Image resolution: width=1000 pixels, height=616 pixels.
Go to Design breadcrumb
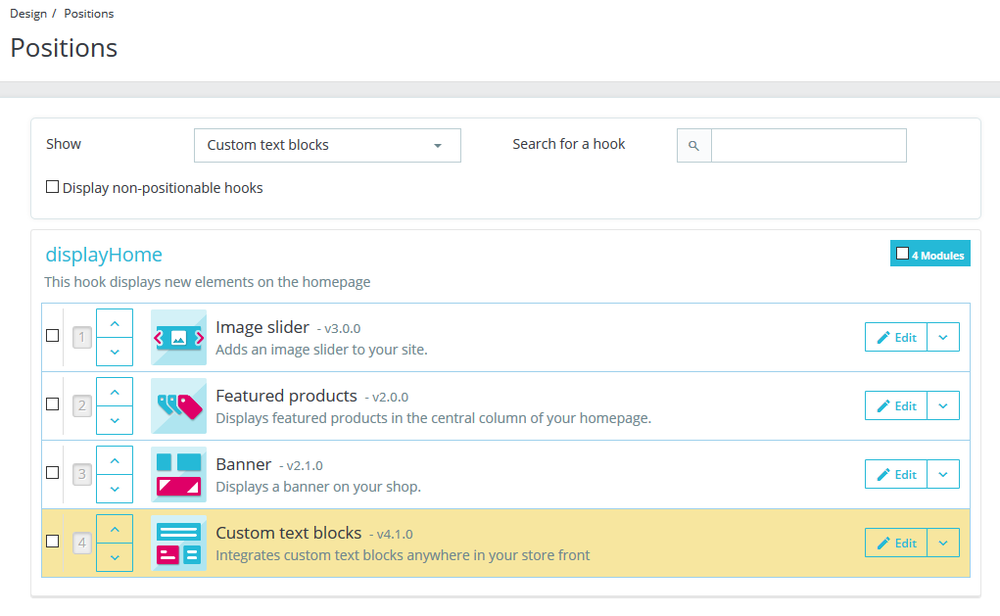click(28, 14)
